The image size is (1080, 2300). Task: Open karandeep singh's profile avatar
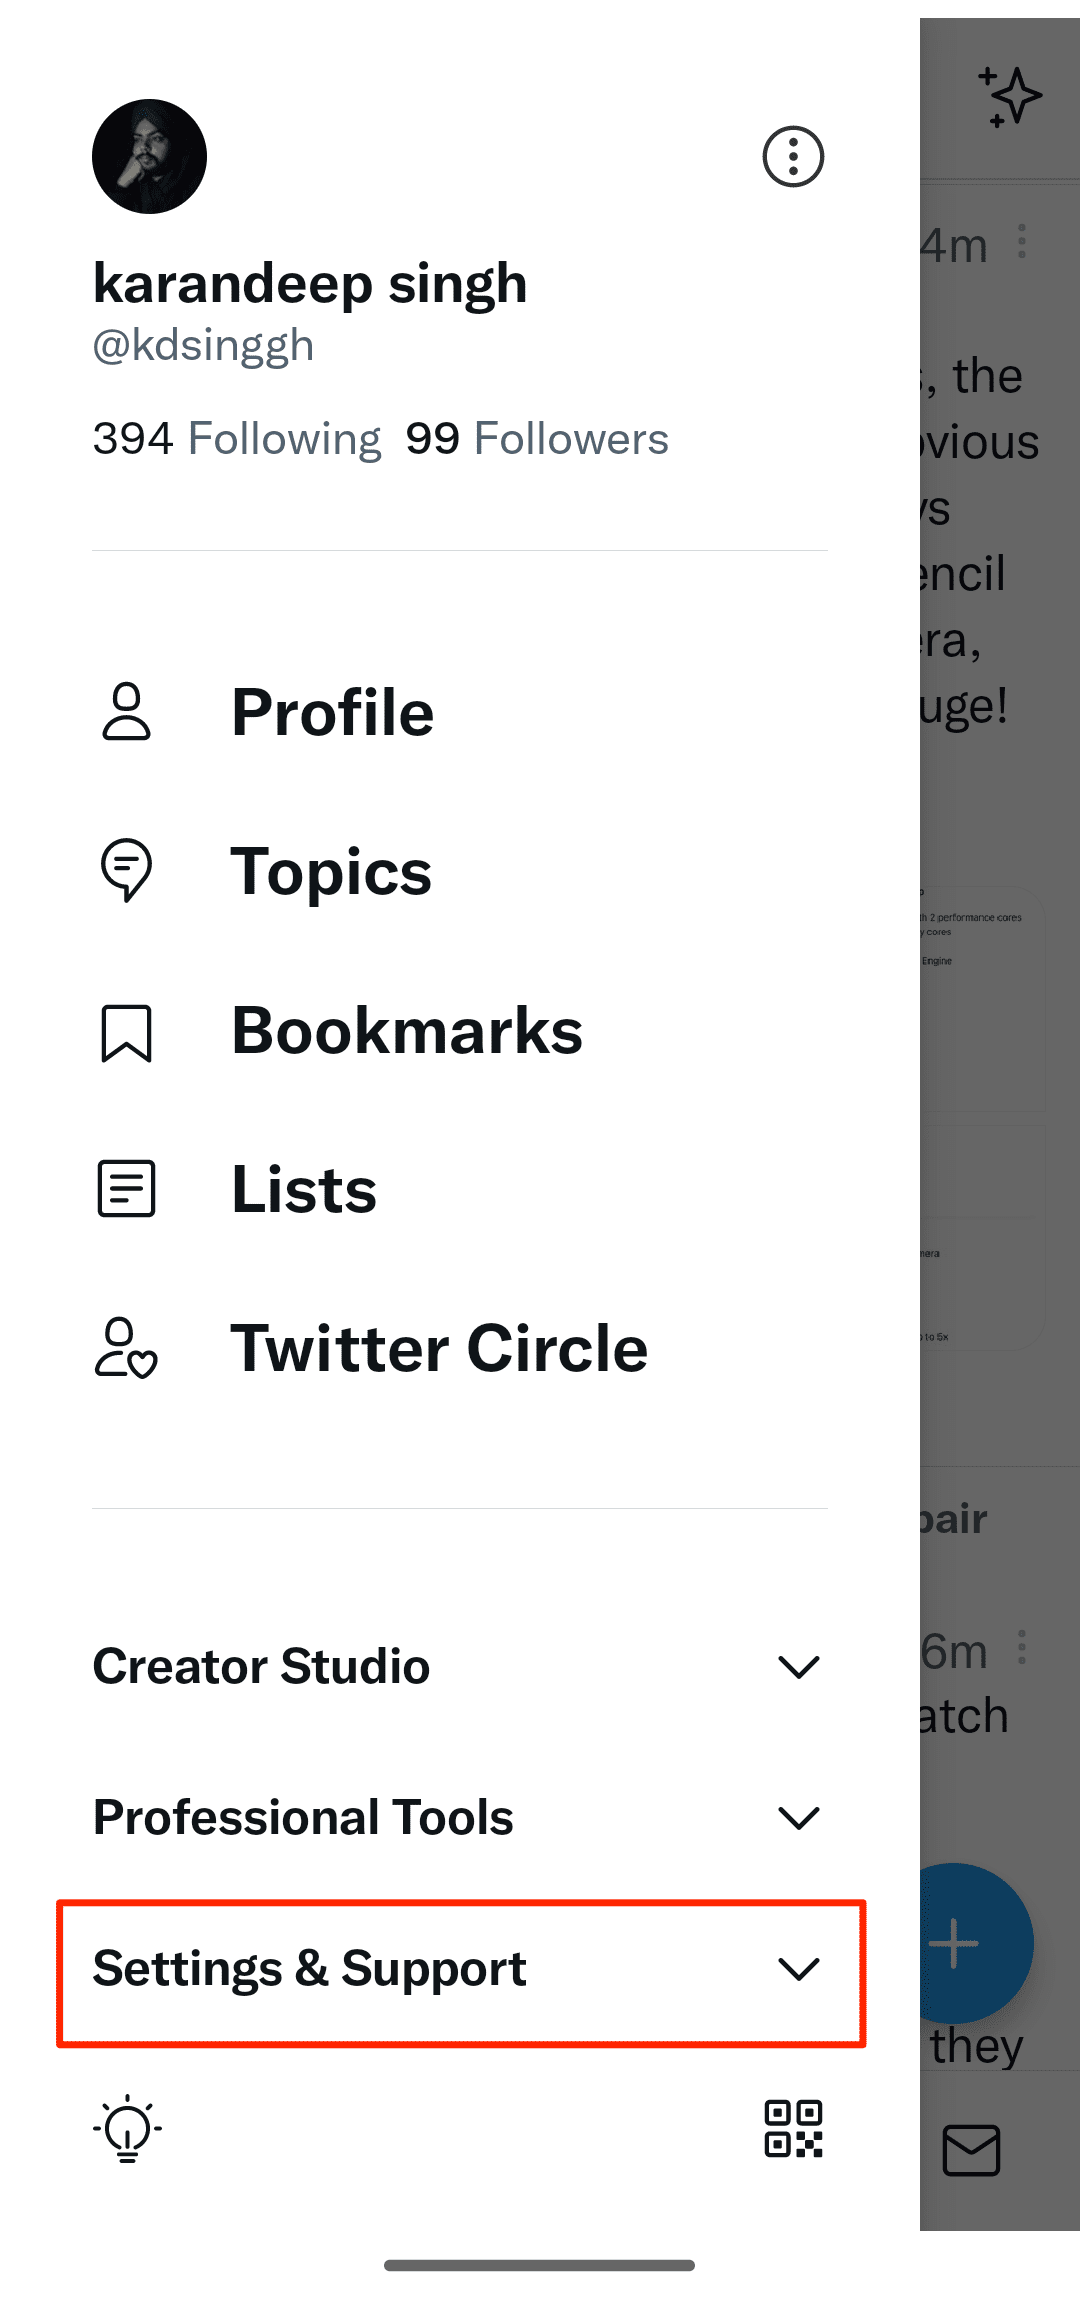pos(150,157)
